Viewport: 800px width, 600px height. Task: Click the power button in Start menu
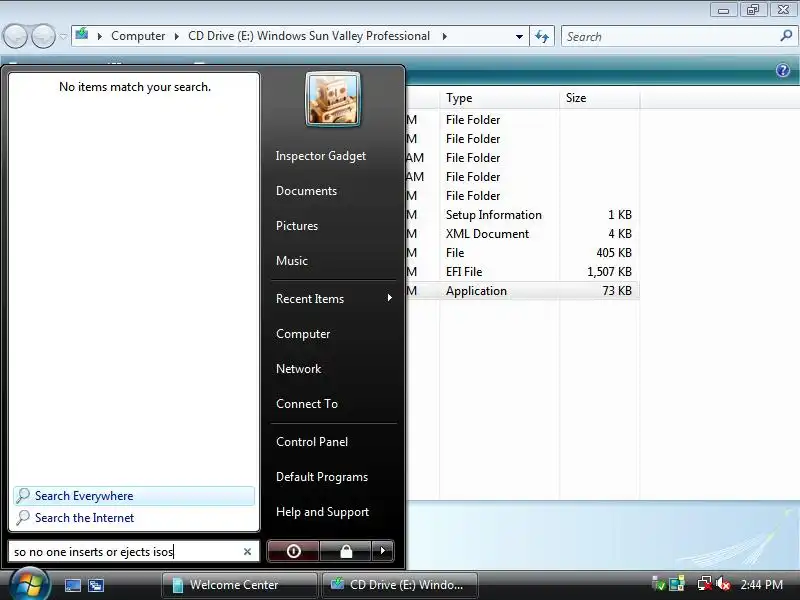[x=293, y=552]
